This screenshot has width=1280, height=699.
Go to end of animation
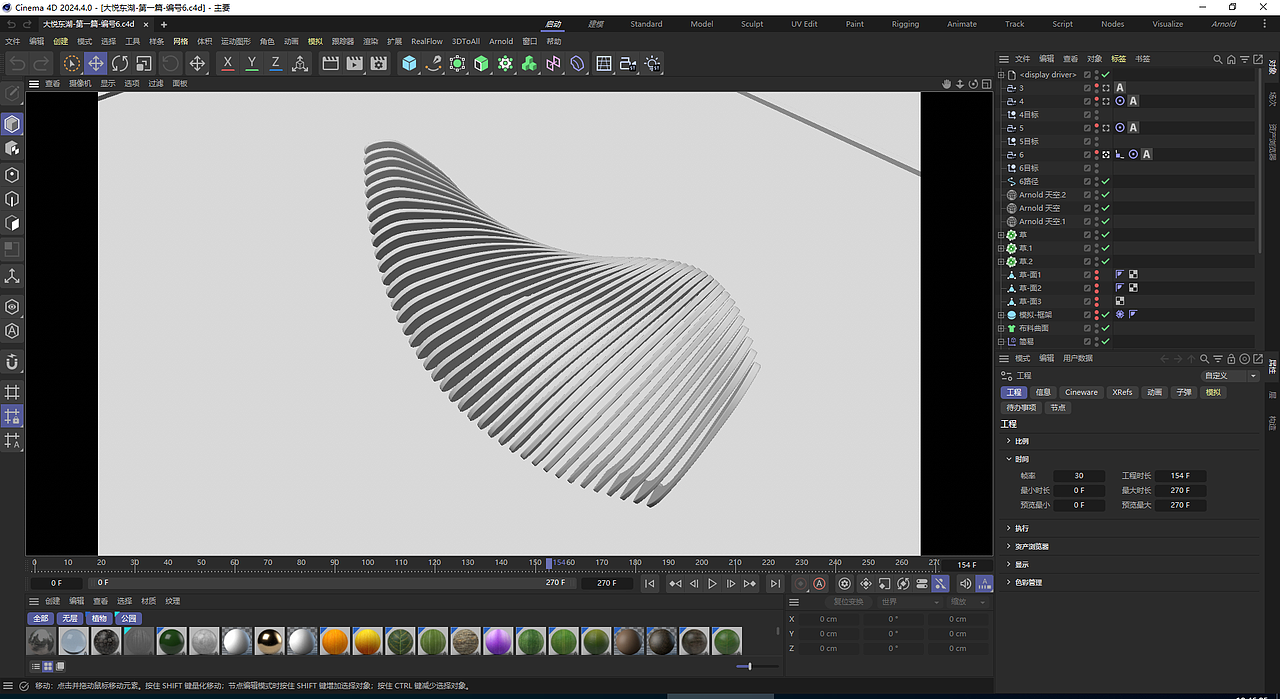[774, 583]
